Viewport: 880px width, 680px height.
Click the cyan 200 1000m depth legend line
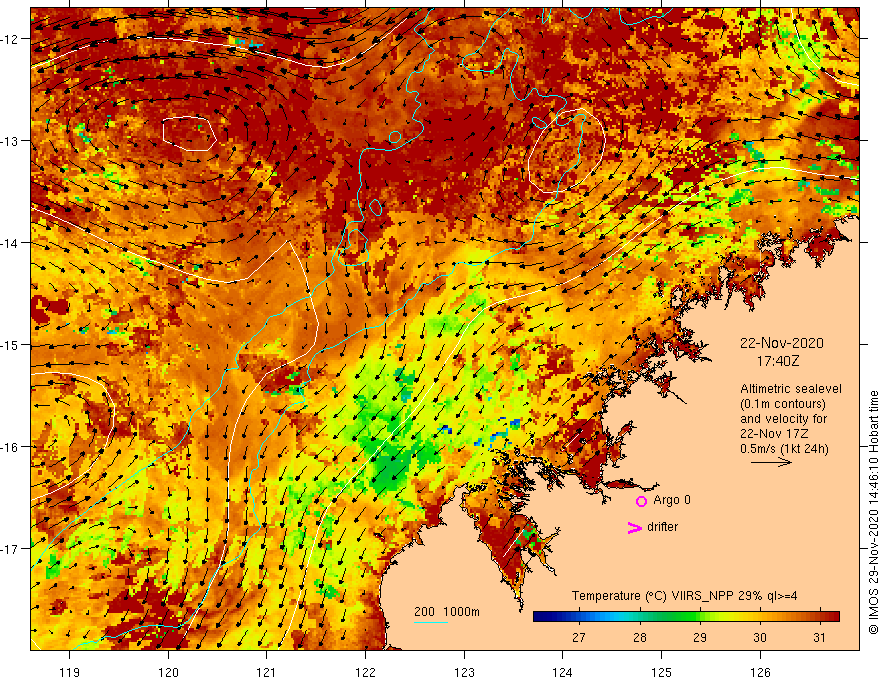point(430,622)
